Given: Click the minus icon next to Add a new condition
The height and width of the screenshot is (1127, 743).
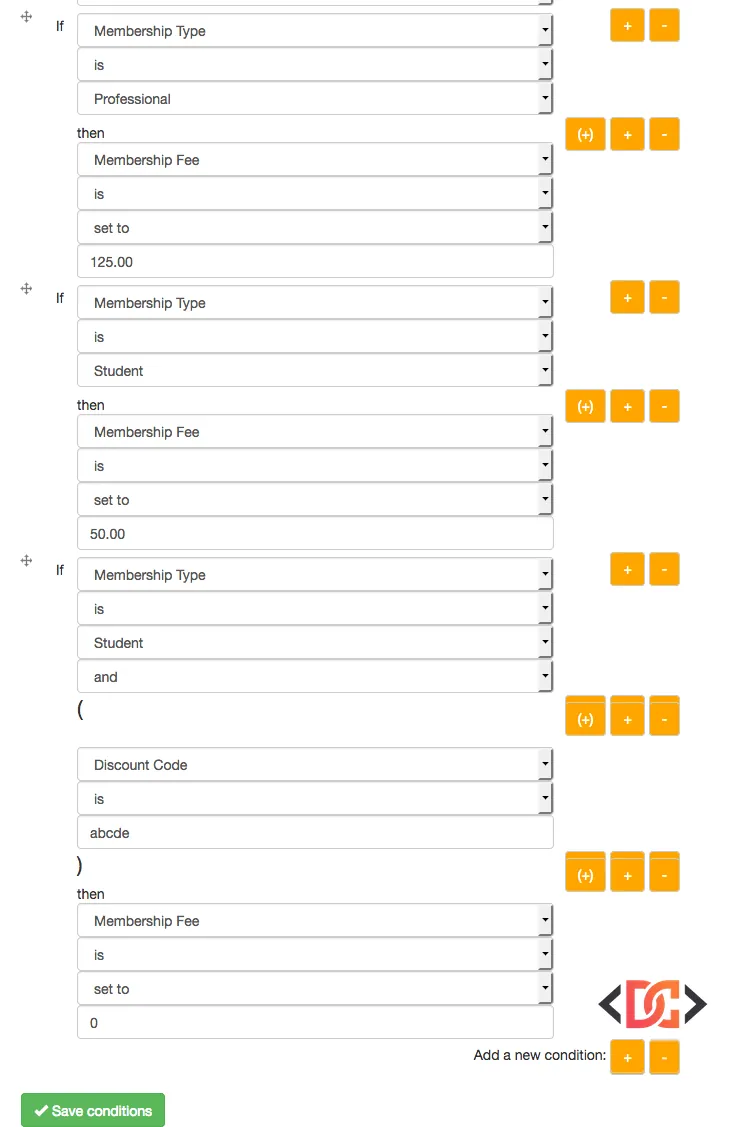Looking at the screenshot, I should [664, 1057].
